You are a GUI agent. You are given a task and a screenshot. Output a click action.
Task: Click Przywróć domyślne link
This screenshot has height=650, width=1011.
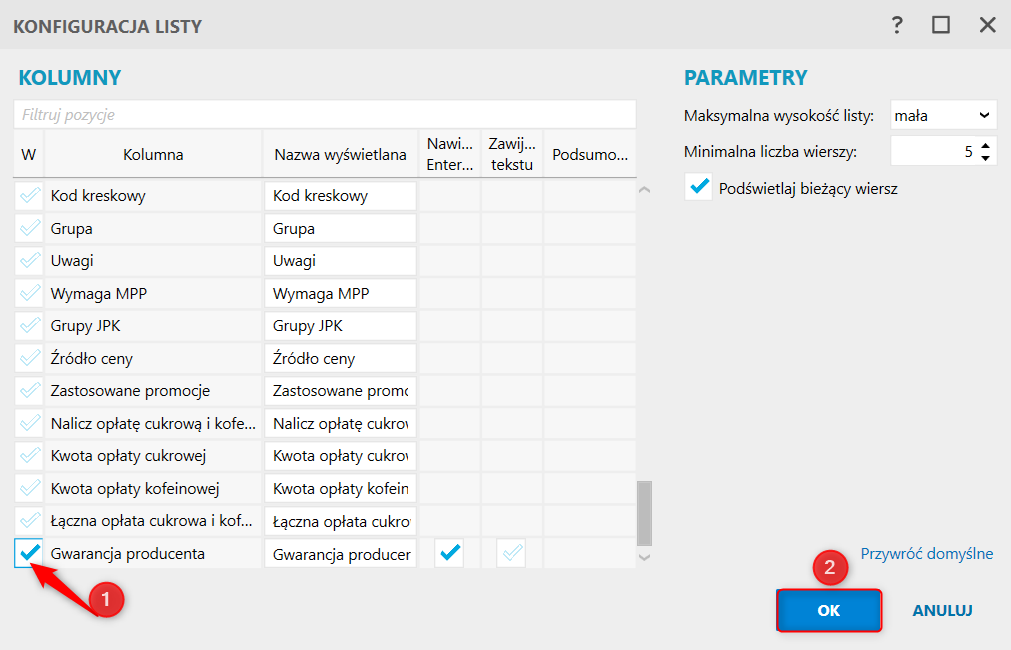(x=927, y=554)
